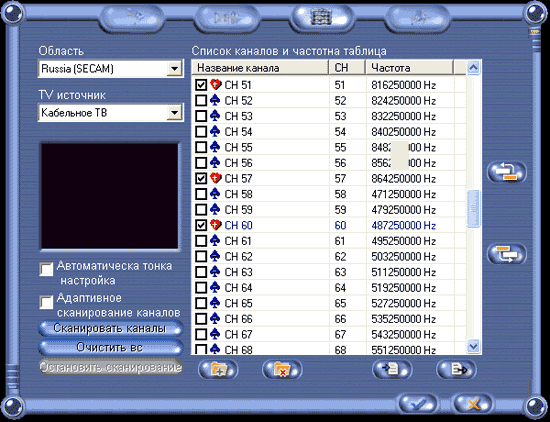Click frequency 471250000 Hz cell
Viewport: 550px width, 422px height.
(x=403, y=194)
